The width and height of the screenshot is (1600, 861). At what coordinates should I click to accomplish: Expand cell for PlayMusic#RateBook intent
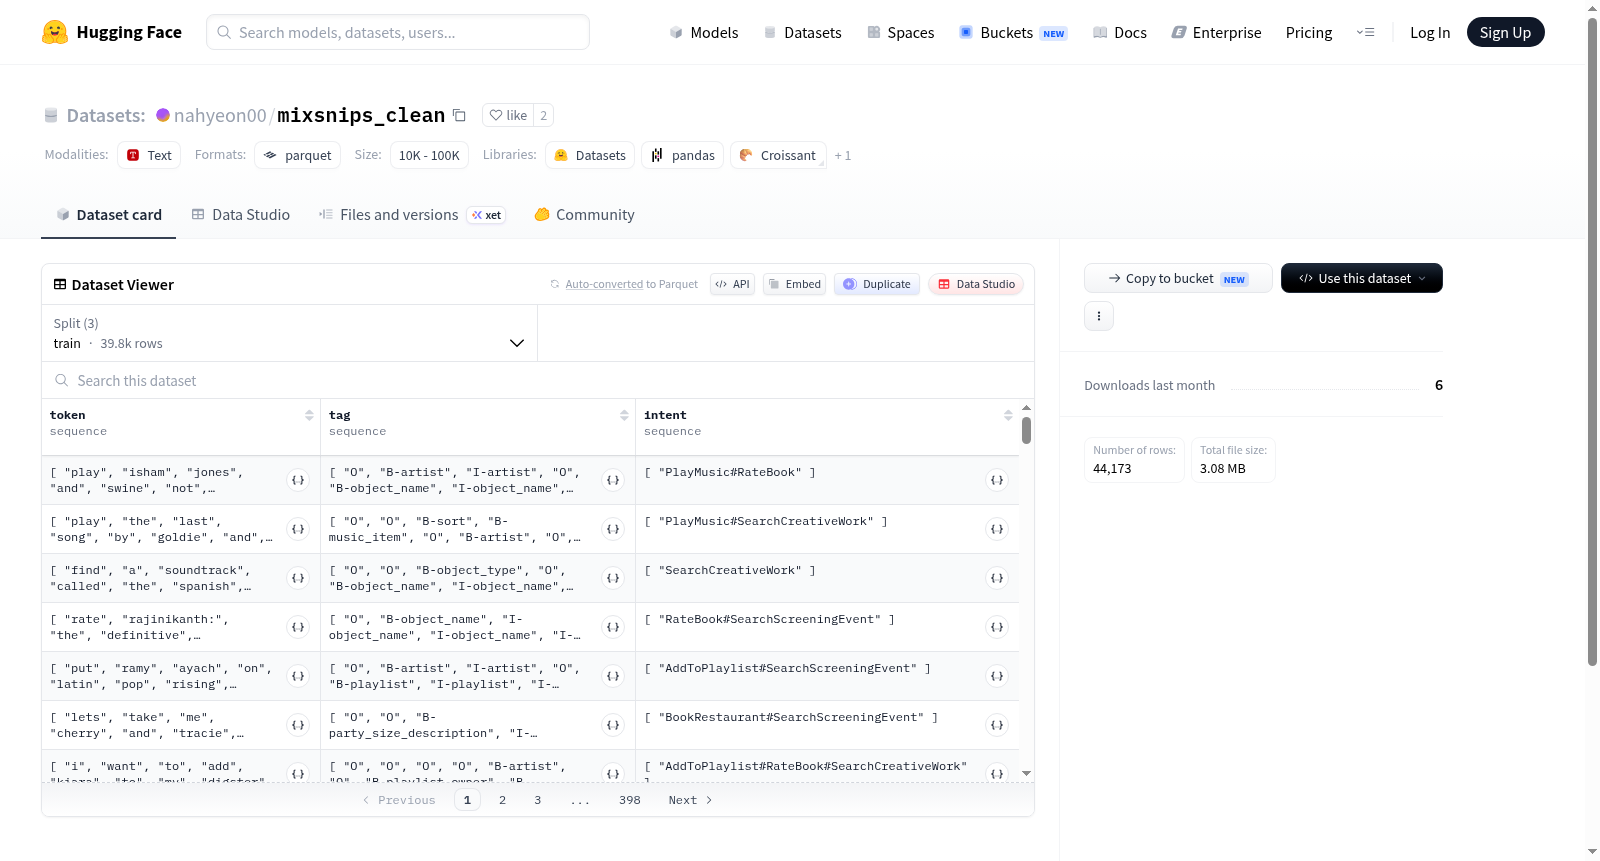pyautogui.click(x=997, y=480)
